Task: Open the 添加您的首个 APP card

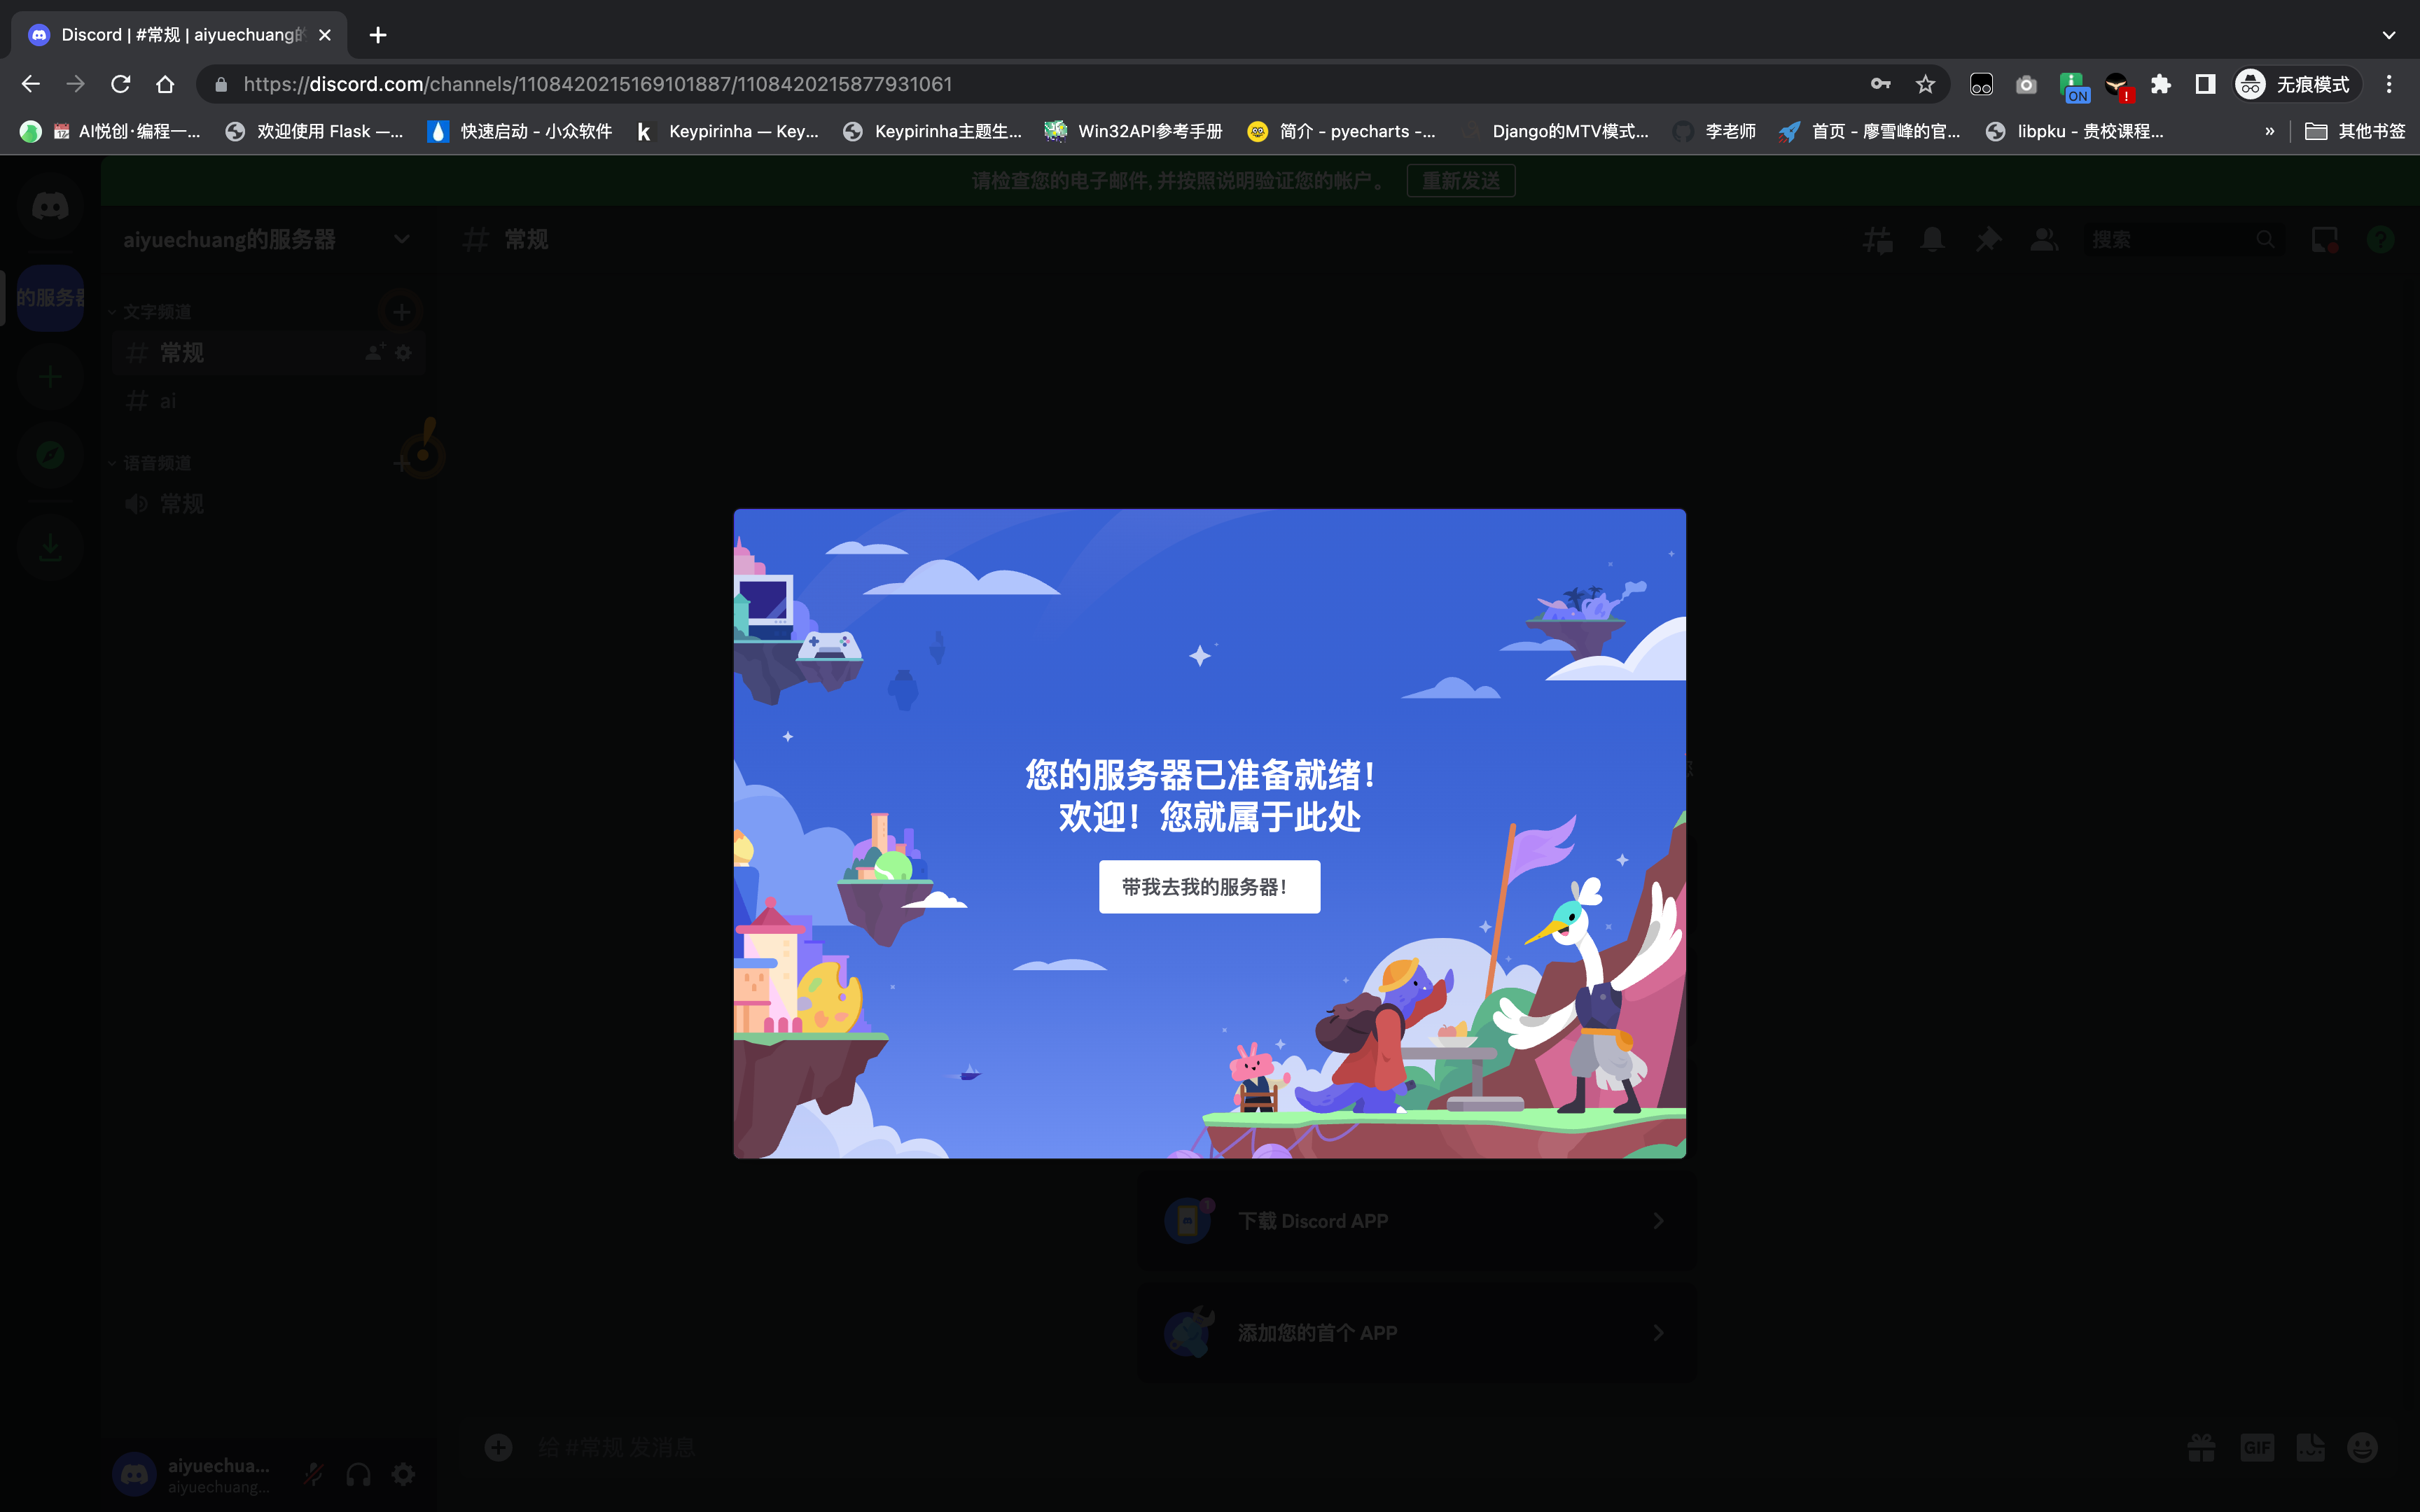Action: [x=1417, y=1333]
